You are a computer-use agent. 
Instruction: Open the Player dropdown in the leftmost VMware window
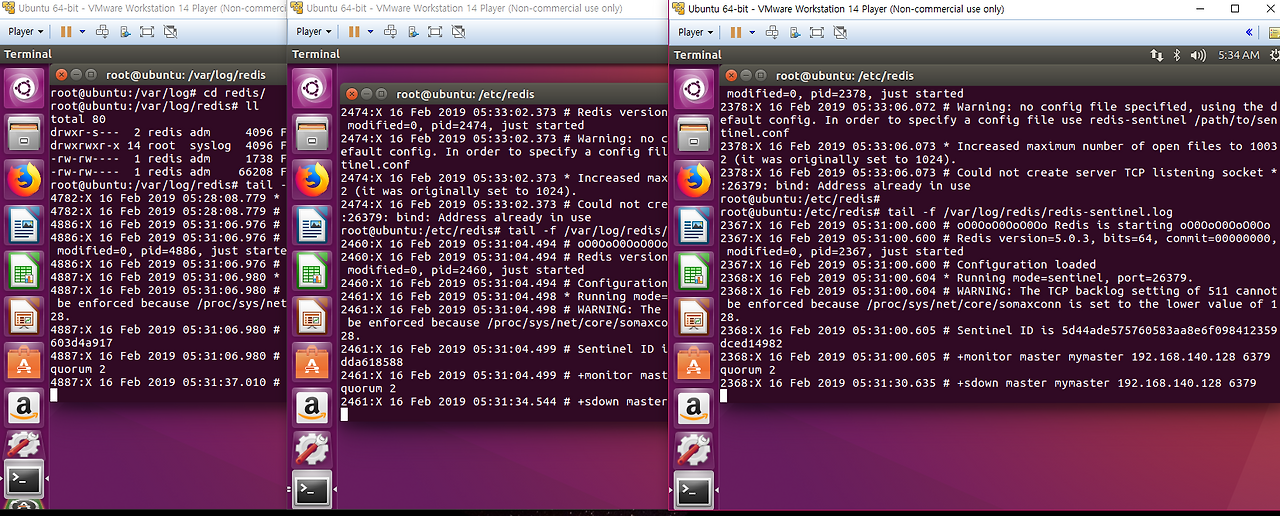[x=26, y=32]
